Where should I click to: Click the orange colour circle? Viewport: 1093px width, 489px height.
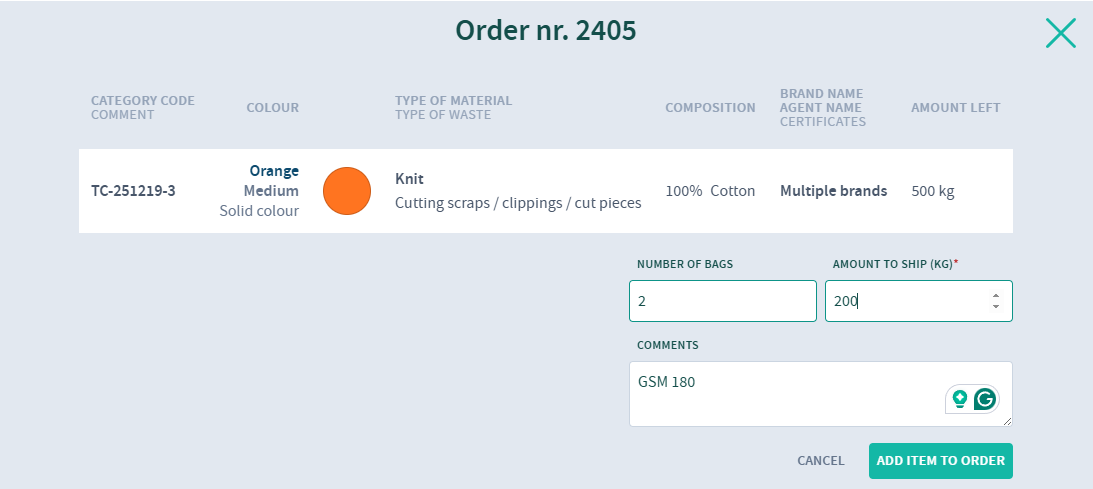coord(347,191)
